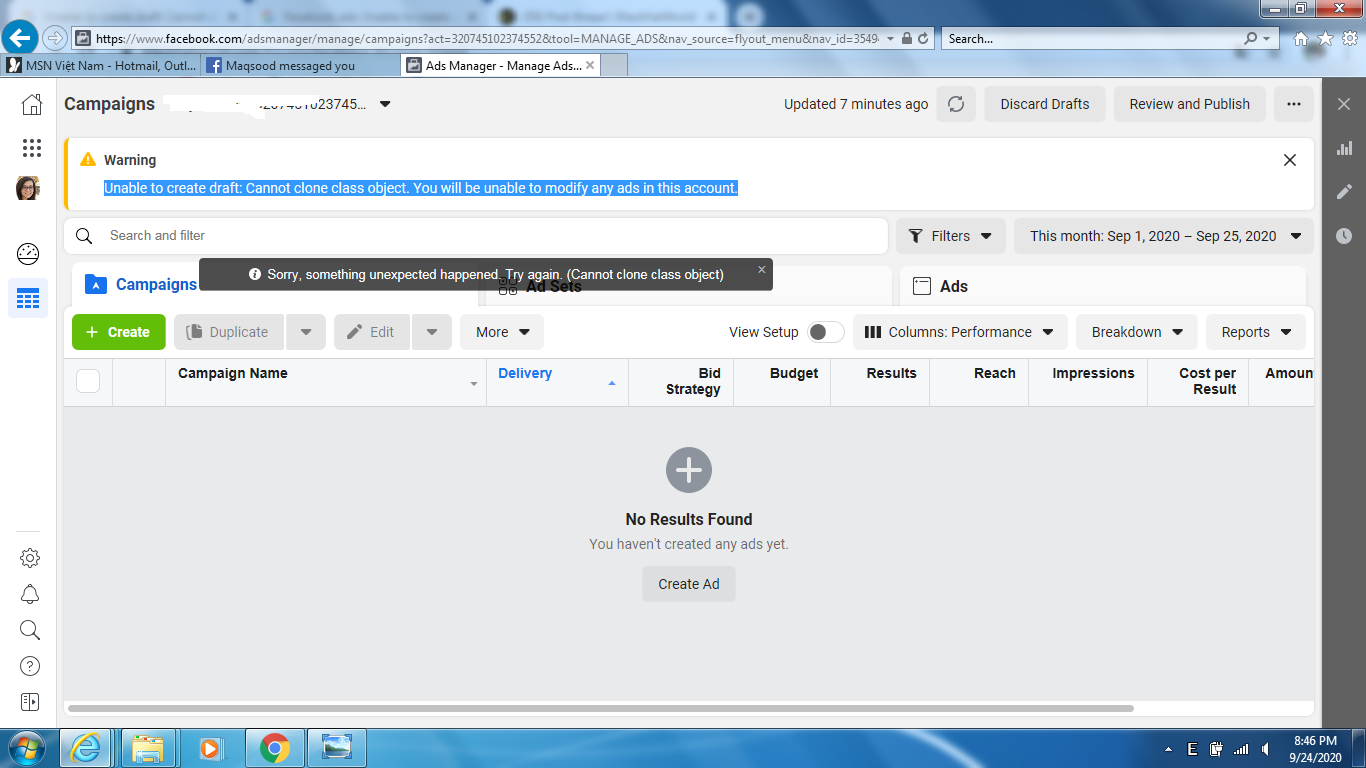
Task: Open the help question mark icon
Action: pyautogui.click(x=30, y=666)
